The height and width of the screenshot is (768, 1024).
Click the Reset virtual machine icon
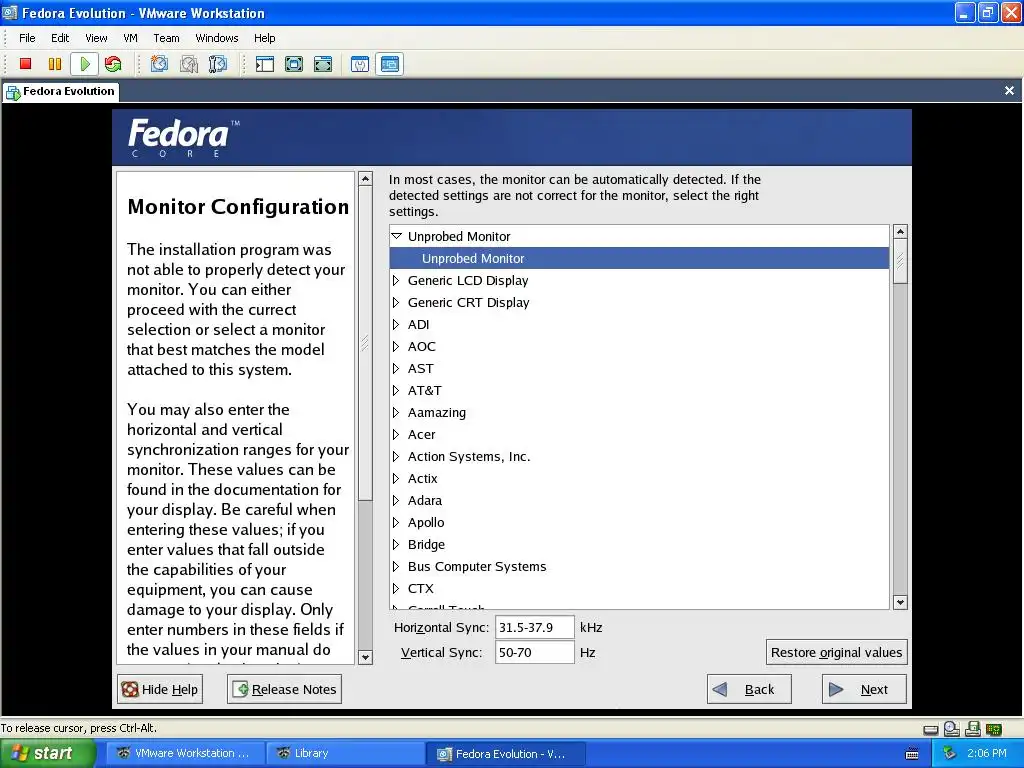click(x=113, y=64)
